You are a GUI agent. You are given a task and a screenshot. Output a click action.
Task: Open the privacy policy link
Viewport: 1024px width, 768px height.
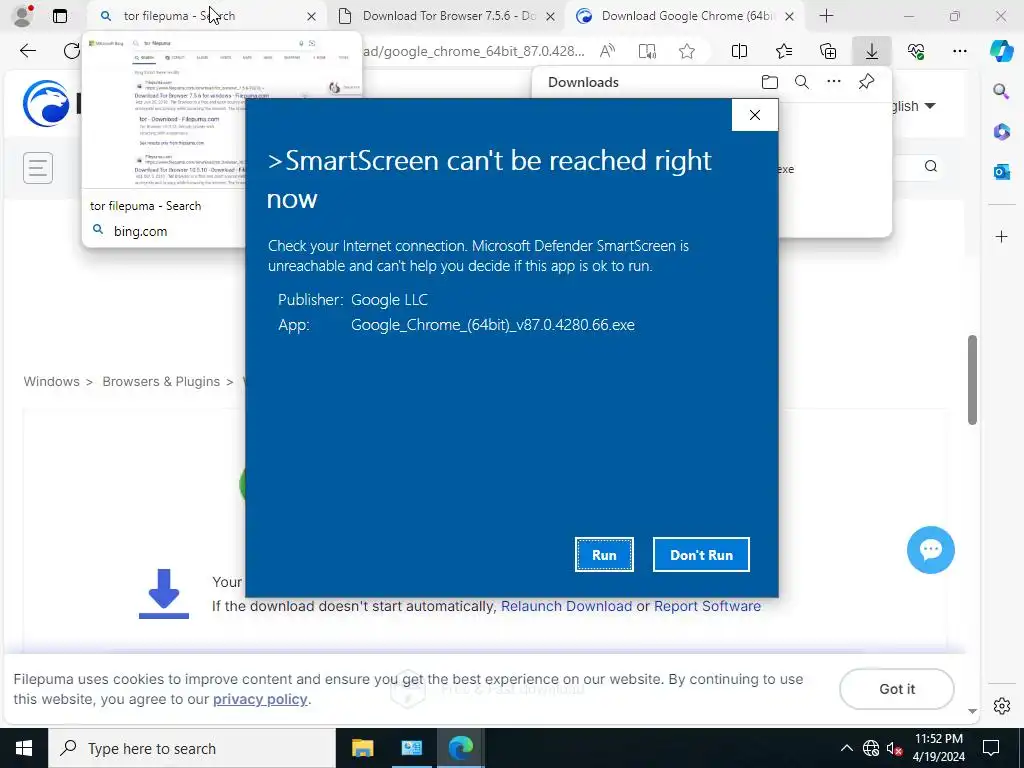pos(260,699)
